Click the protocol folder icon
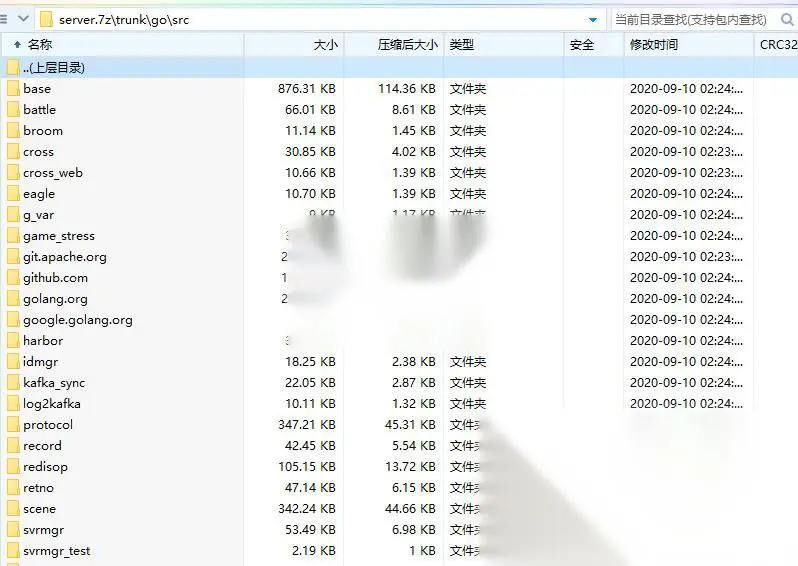This screenshot has height=566, width=798. point(14,424)
